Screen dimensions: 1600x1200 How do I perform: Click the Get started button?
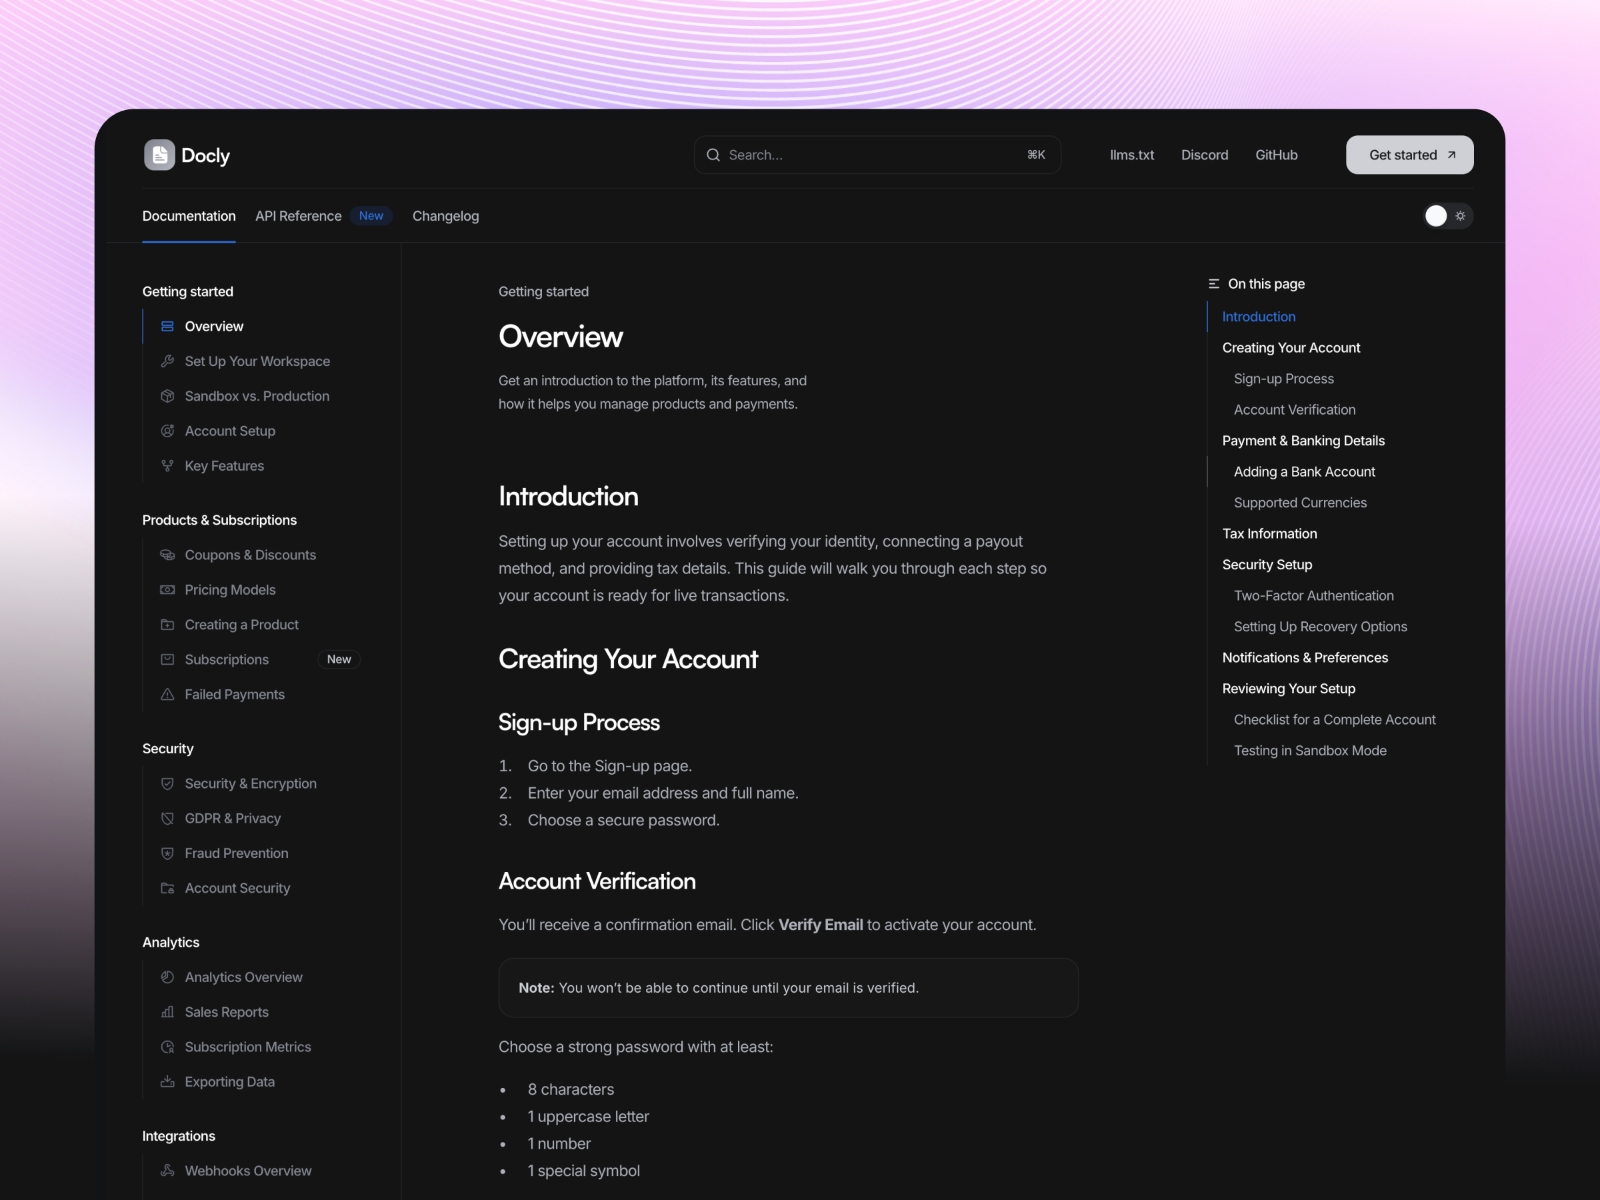1409,155
